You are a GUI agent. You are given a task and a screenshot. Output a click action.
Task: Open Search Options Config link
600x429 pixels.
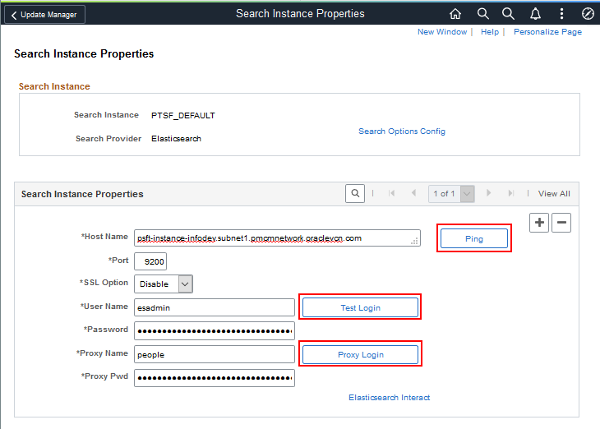(402, 131)
